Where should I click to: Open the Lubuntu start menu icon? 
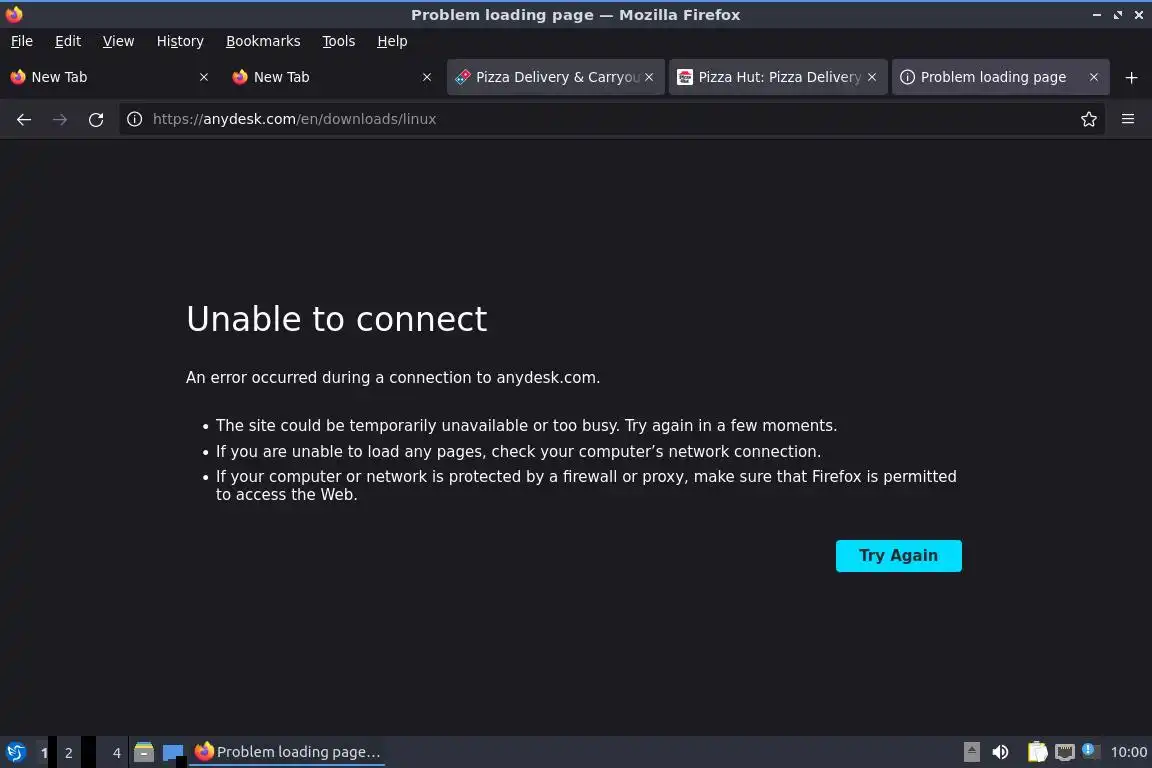[x=15, y=752]
